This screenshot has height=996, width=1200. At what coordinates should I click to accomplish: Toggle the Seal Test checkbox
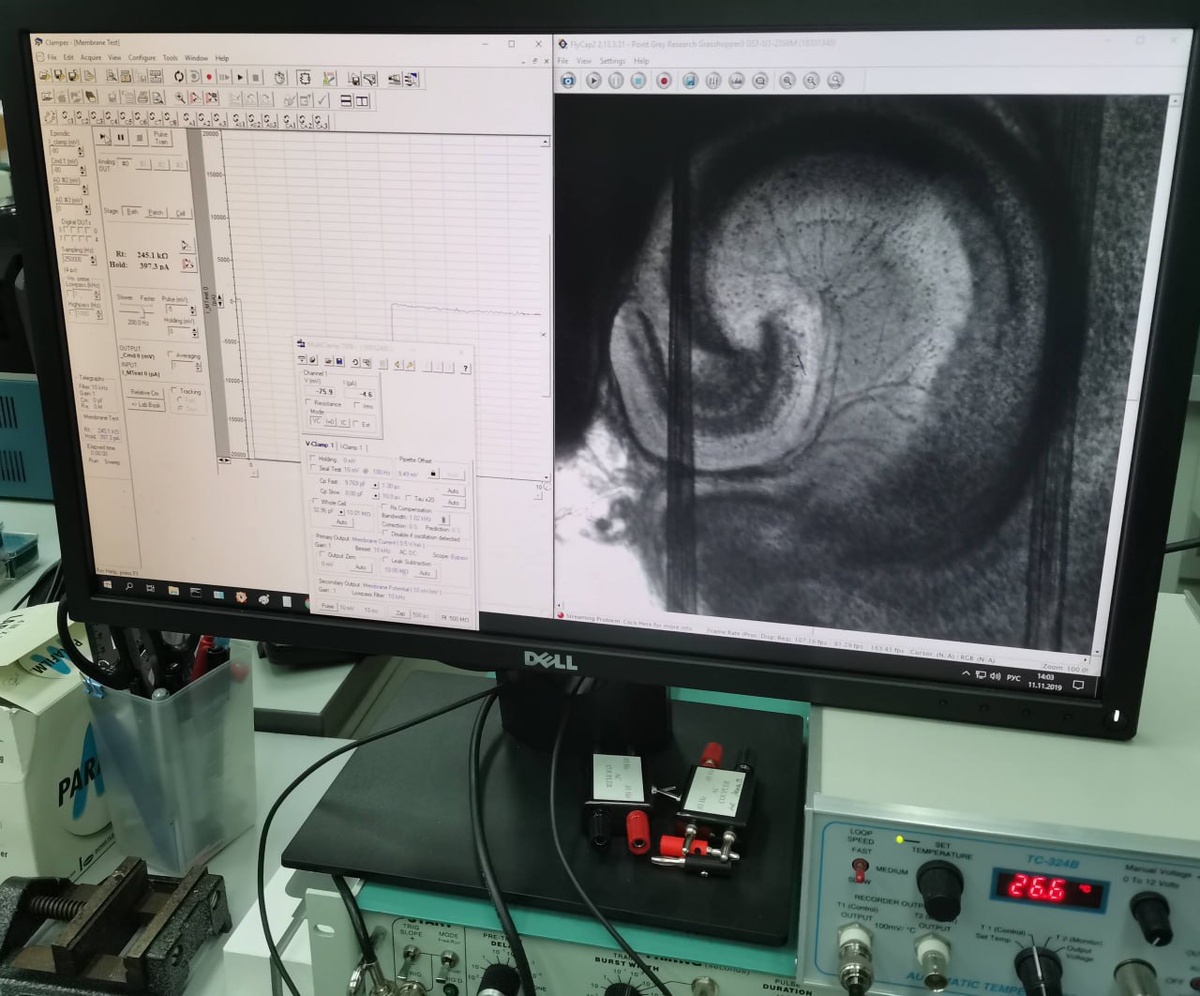point(312,468)
